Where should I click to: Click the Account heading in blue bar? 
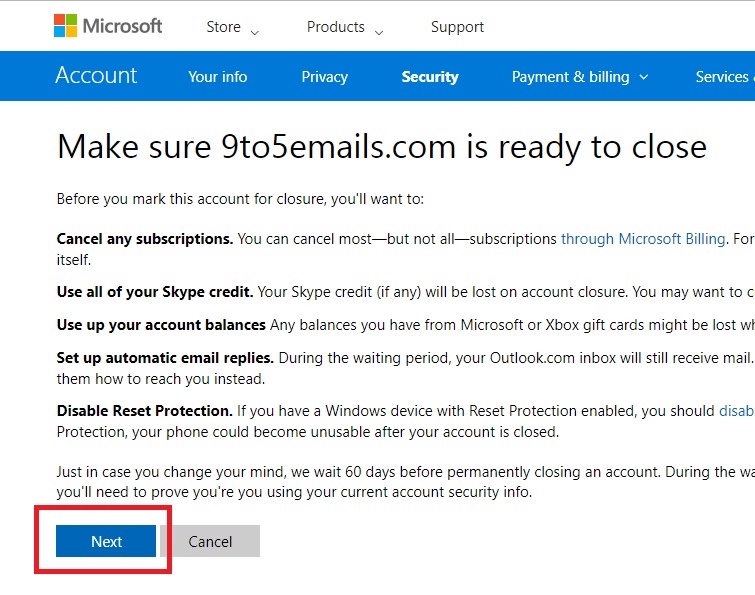[x=96, y=76]
